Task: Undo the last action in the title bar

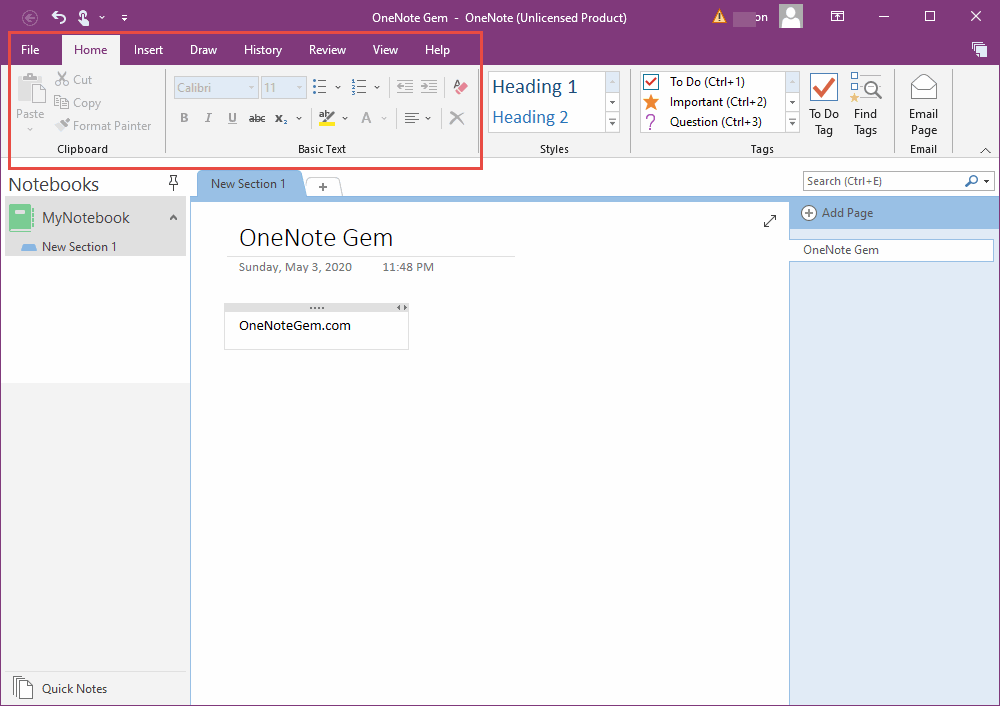Action: click(x=59, y=17)
